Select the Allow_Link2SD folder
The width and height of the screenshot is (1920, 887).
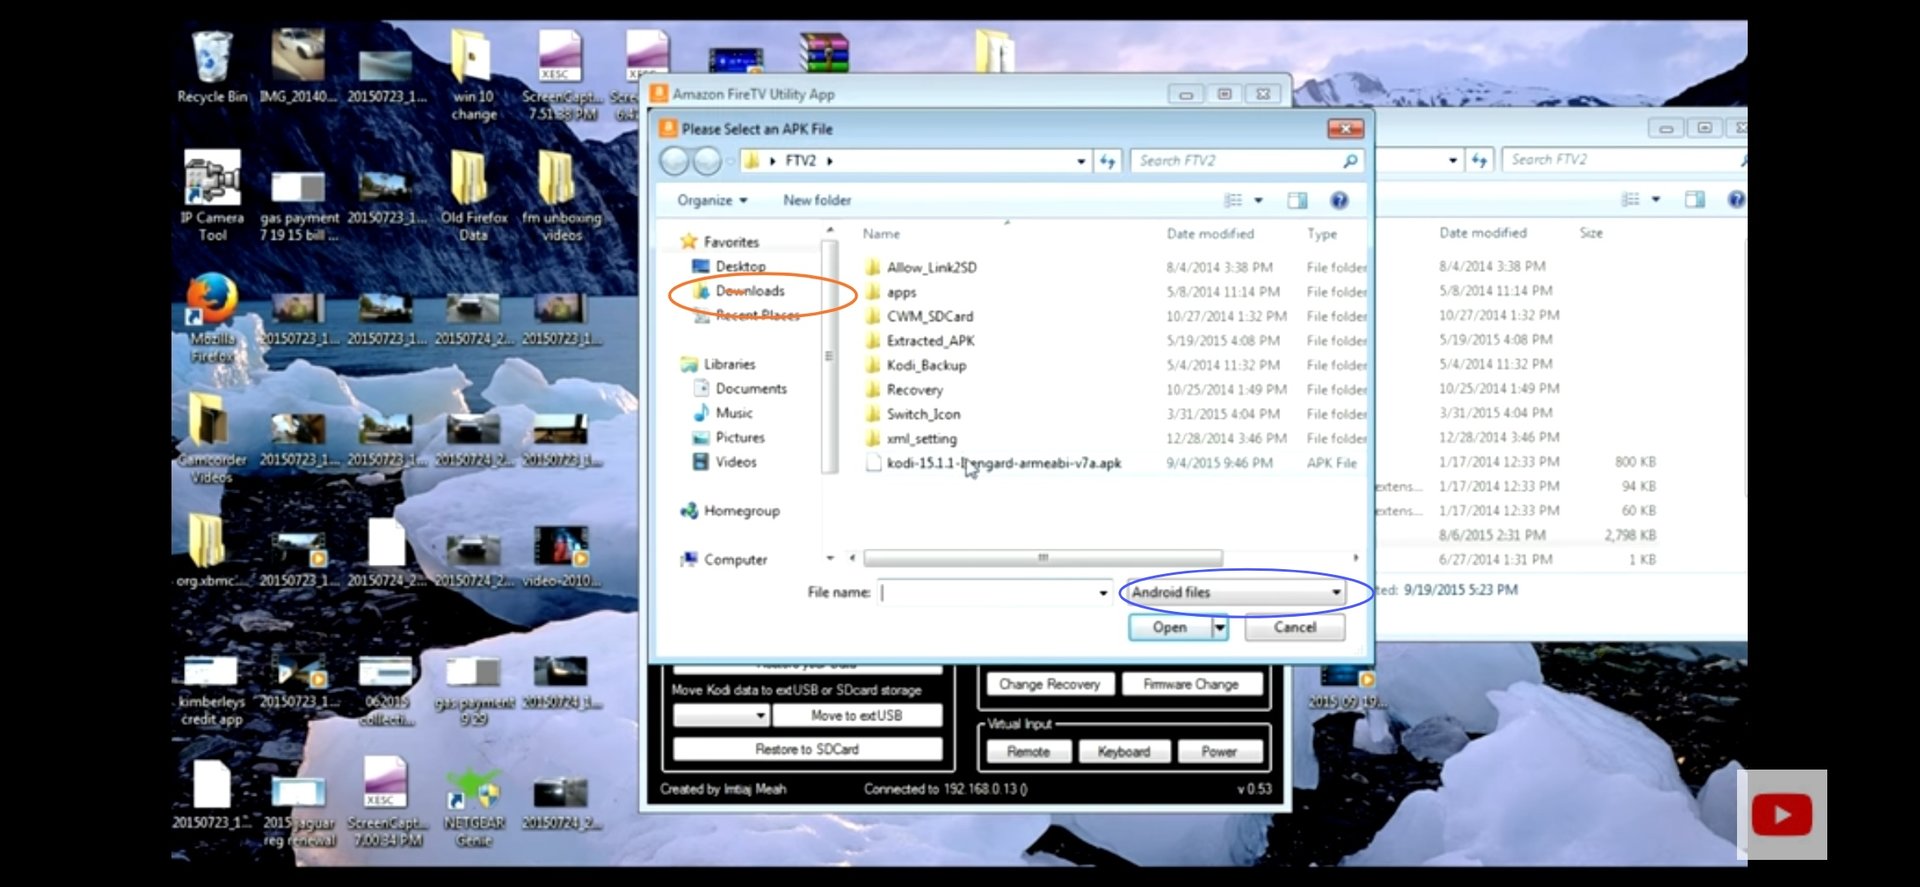coord(931,267)
